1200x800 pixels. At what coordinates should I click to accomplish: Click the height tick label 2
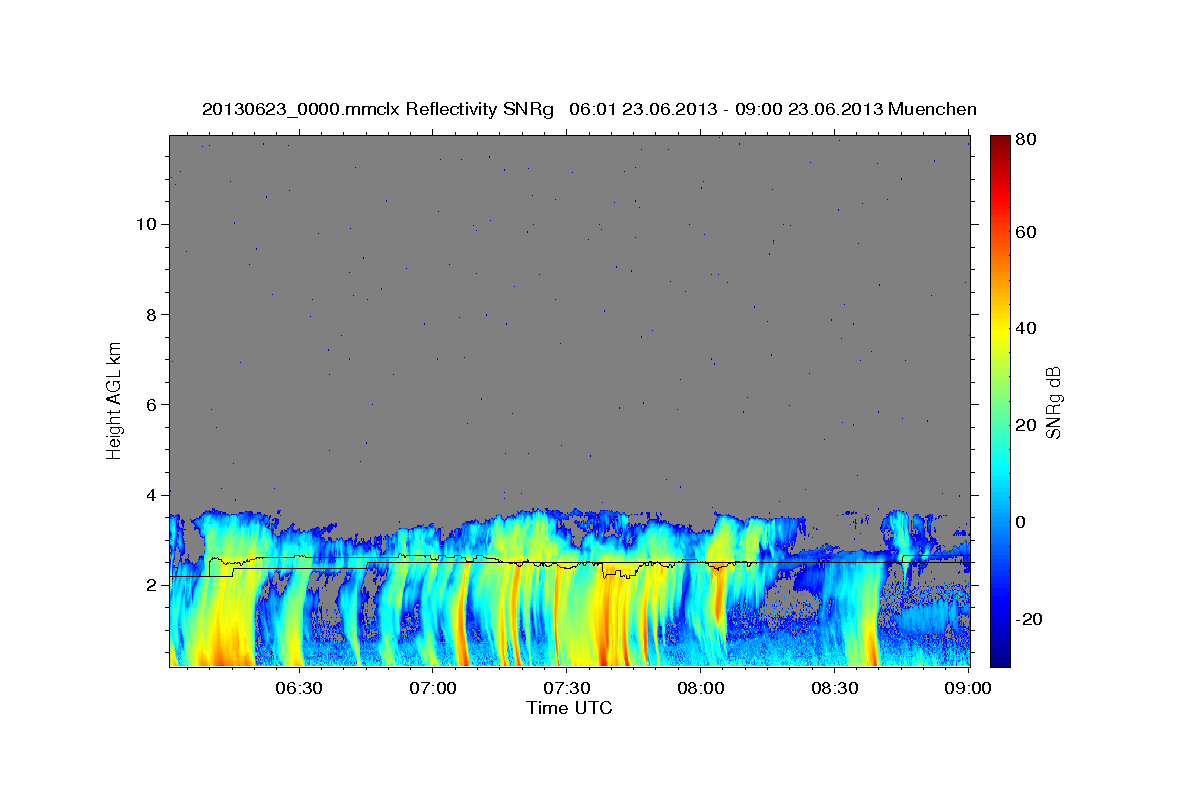149,585
